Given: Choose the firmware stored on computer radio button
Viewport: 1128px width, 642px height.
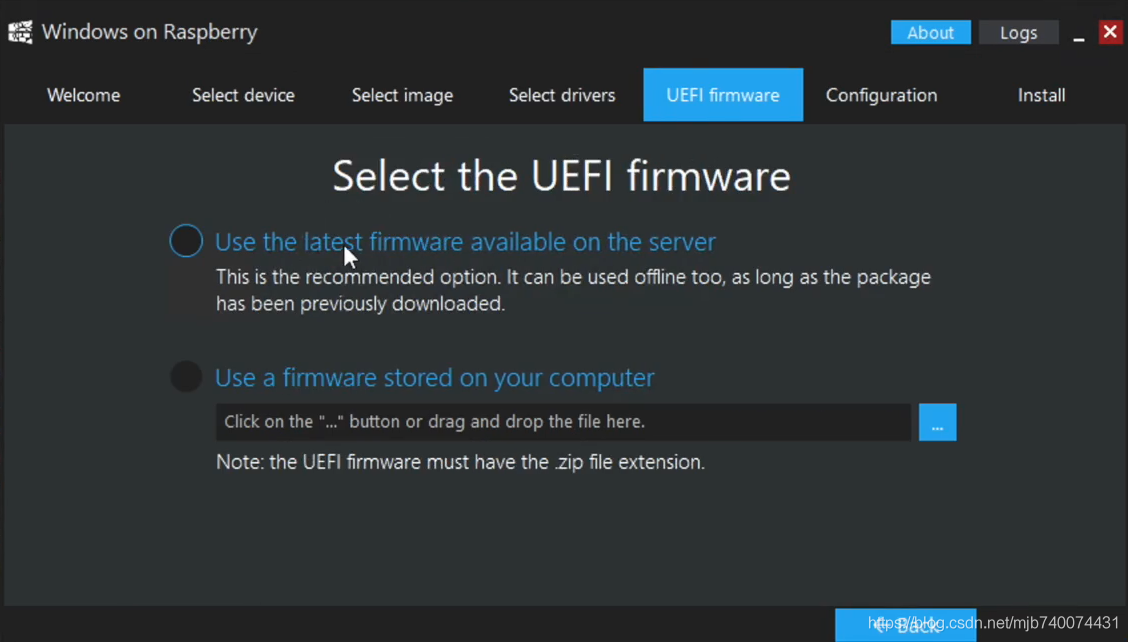Looking at the screenshot, I should [186, 376].
